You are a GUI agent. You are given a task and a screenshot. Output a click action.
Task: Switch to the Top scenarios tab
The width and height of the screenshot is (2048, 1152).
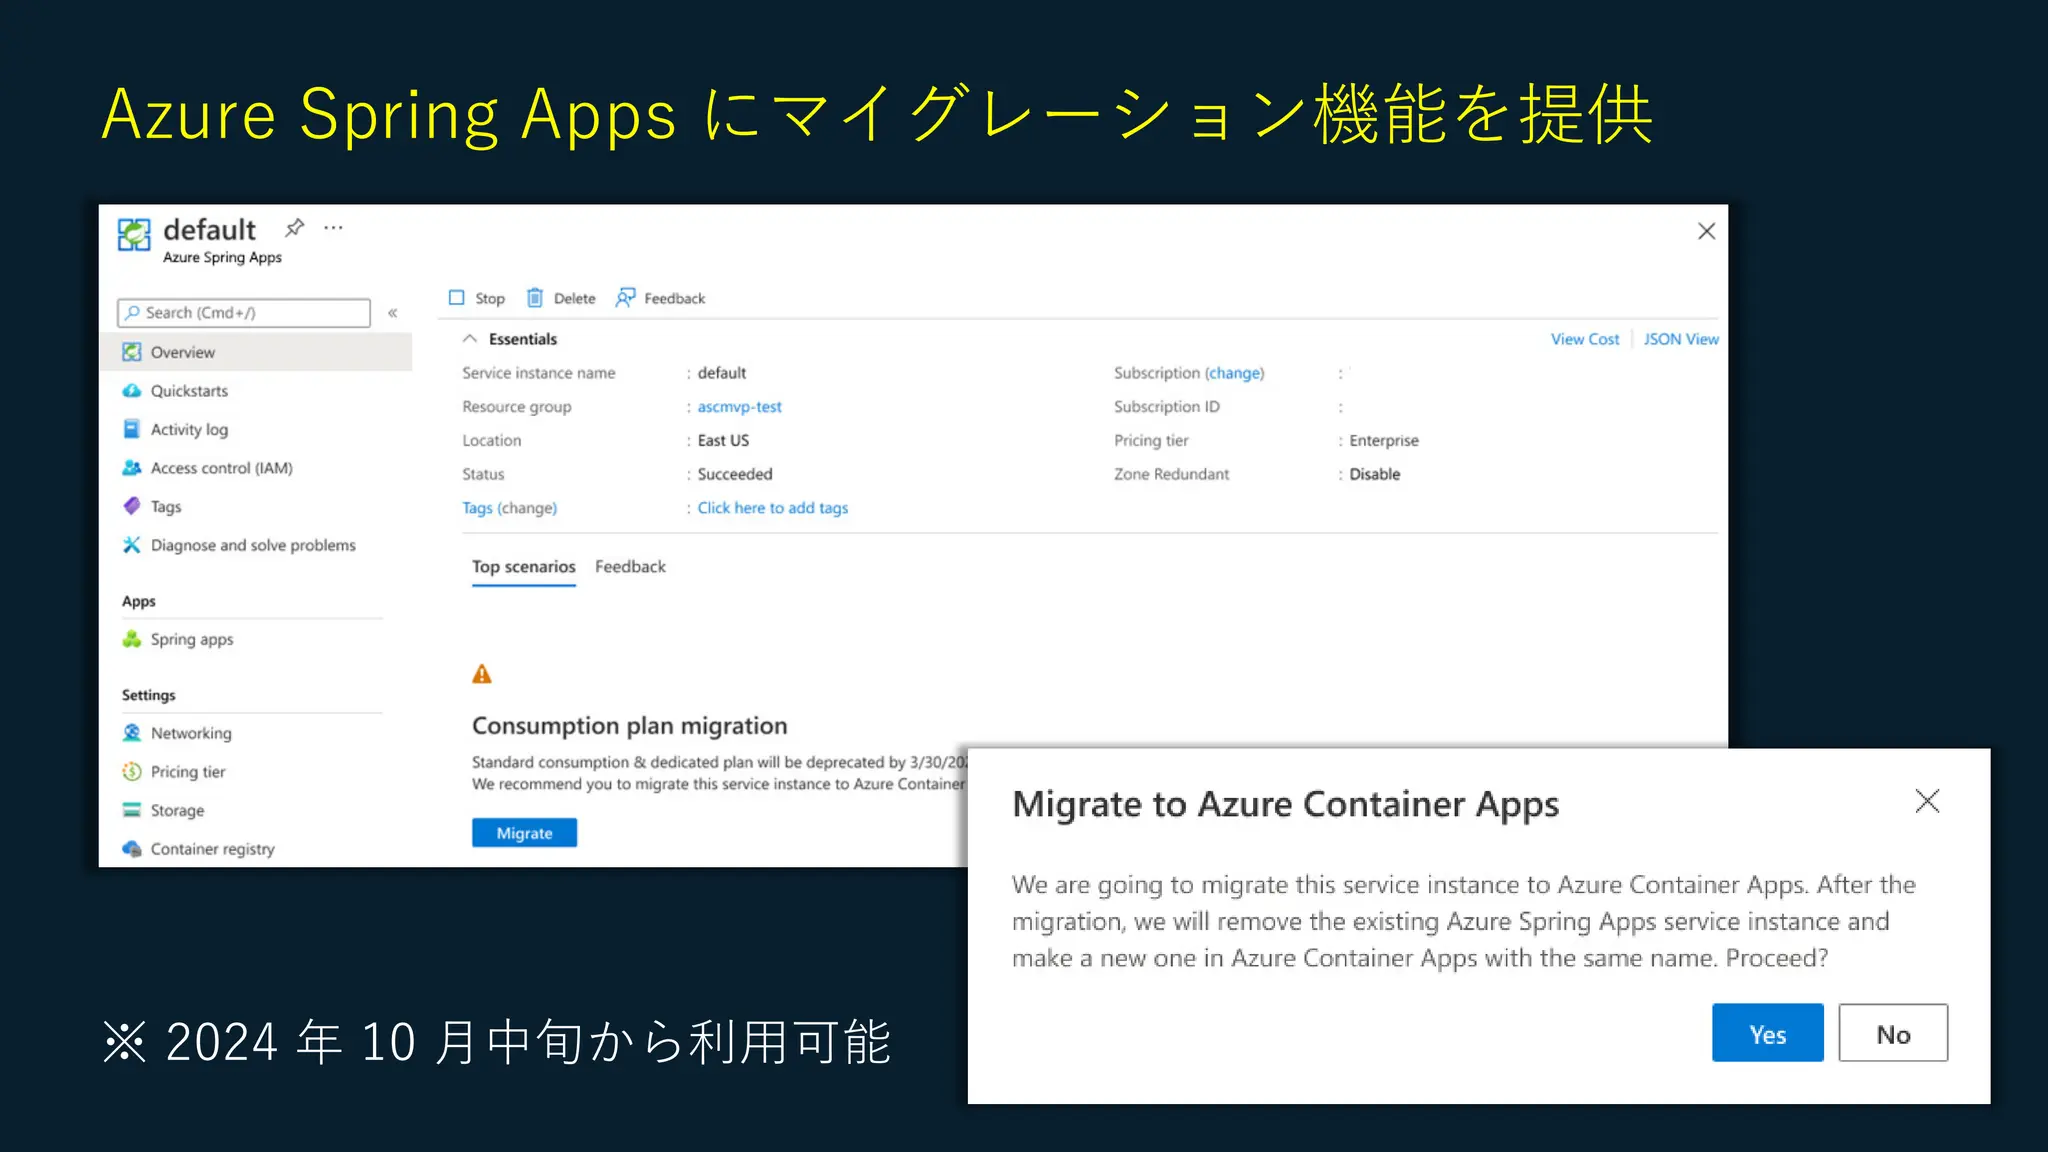(523, 567)
